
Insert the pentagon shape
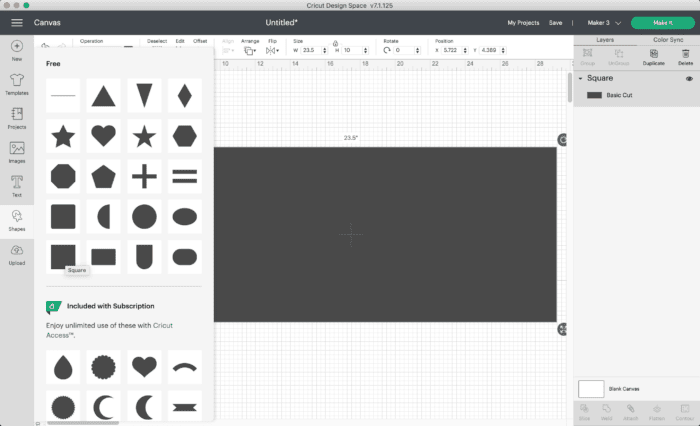(x=104, y=177)
